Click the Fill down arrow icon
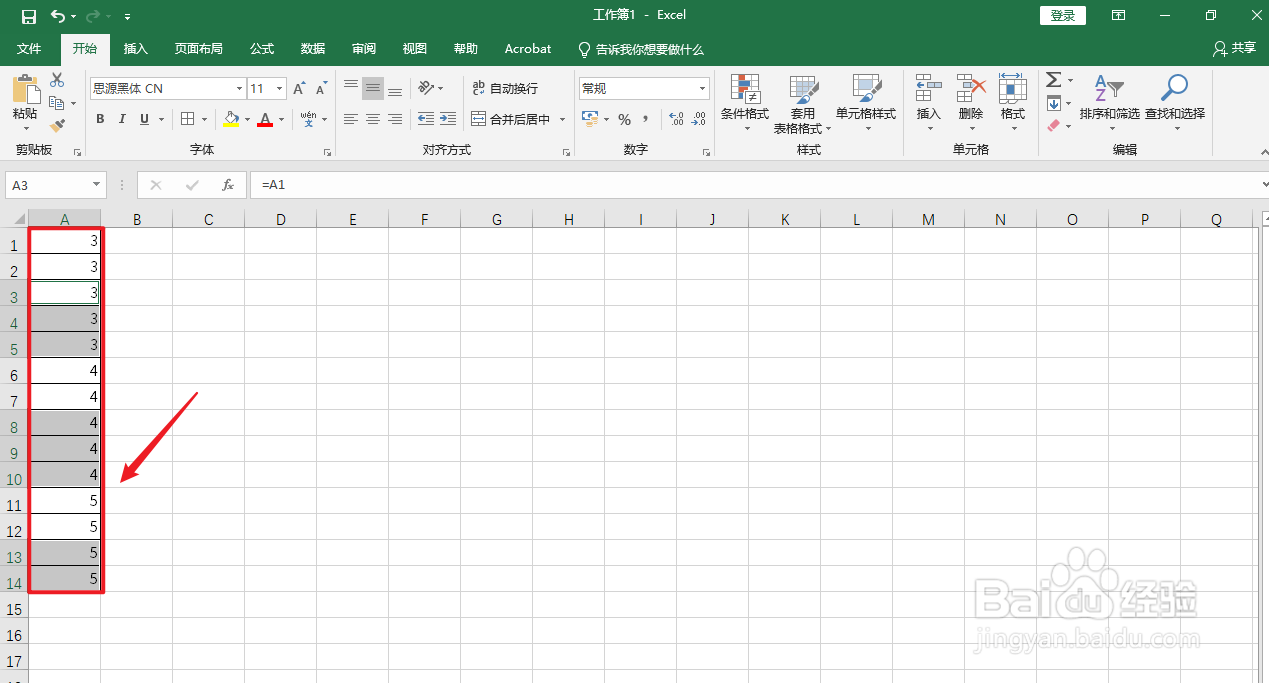 tap(1053, 103)
